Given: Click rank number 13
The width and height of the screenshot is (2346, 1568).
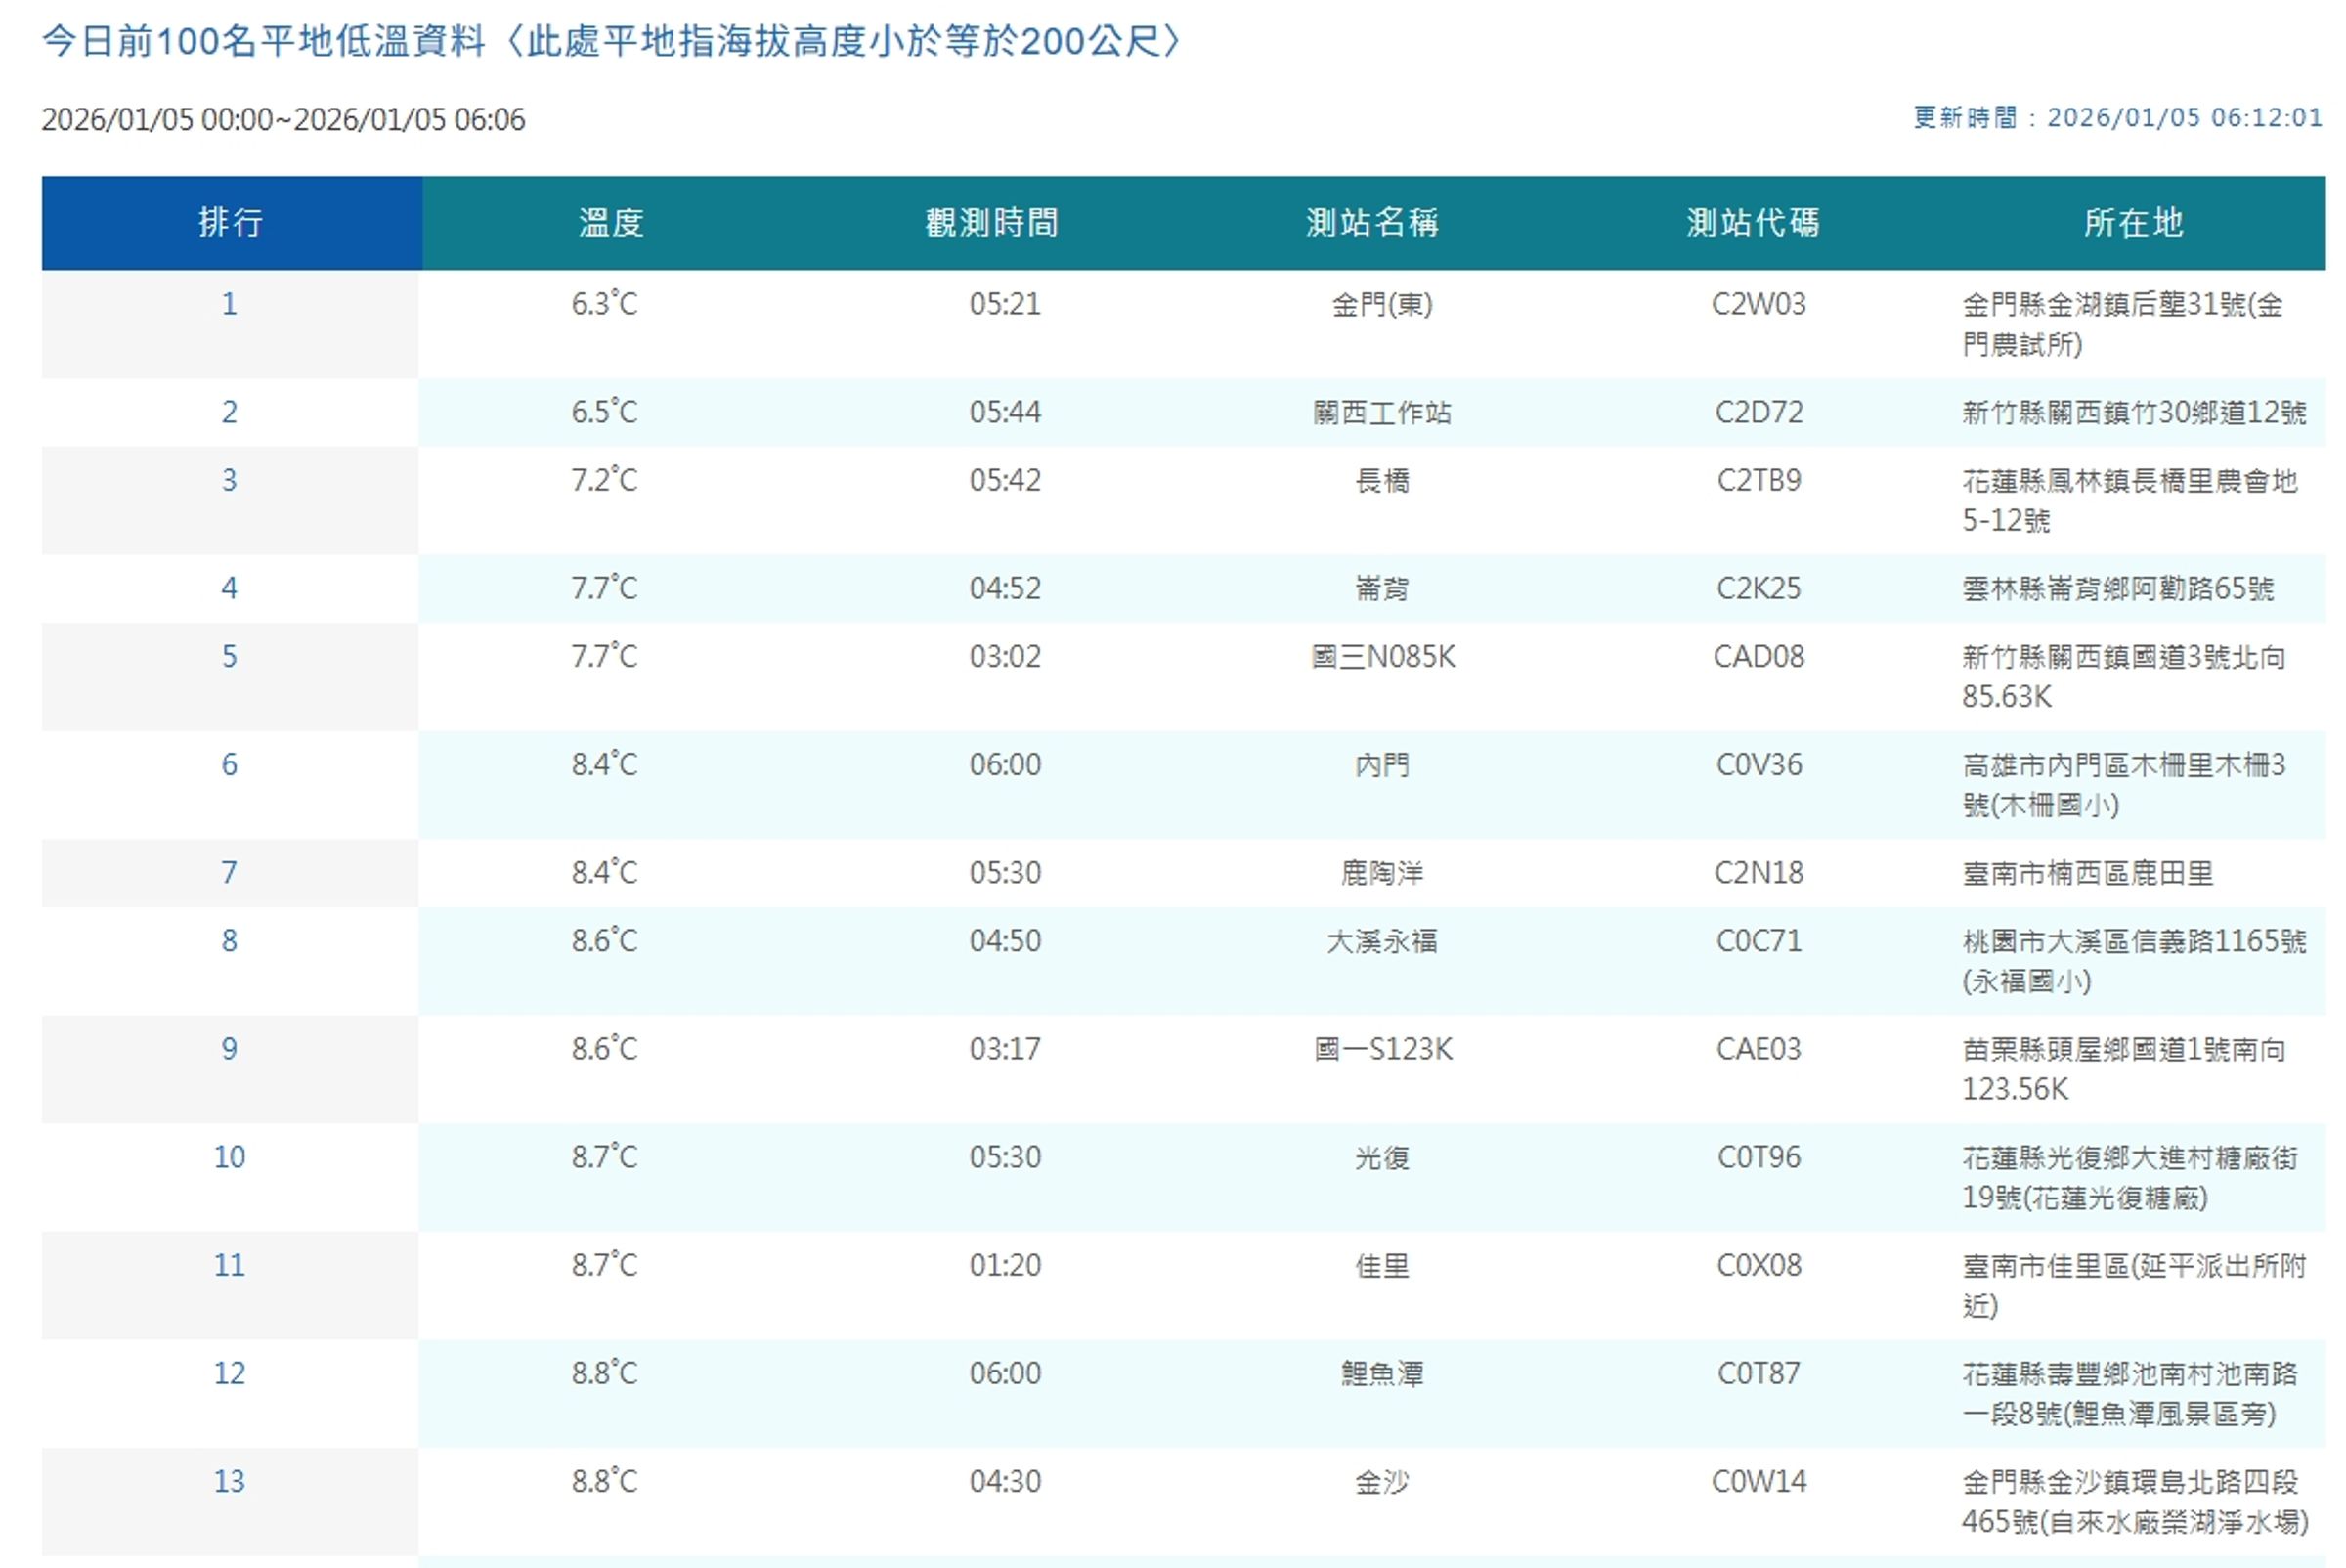Looking at the screenshot, I should (230, 1482).
